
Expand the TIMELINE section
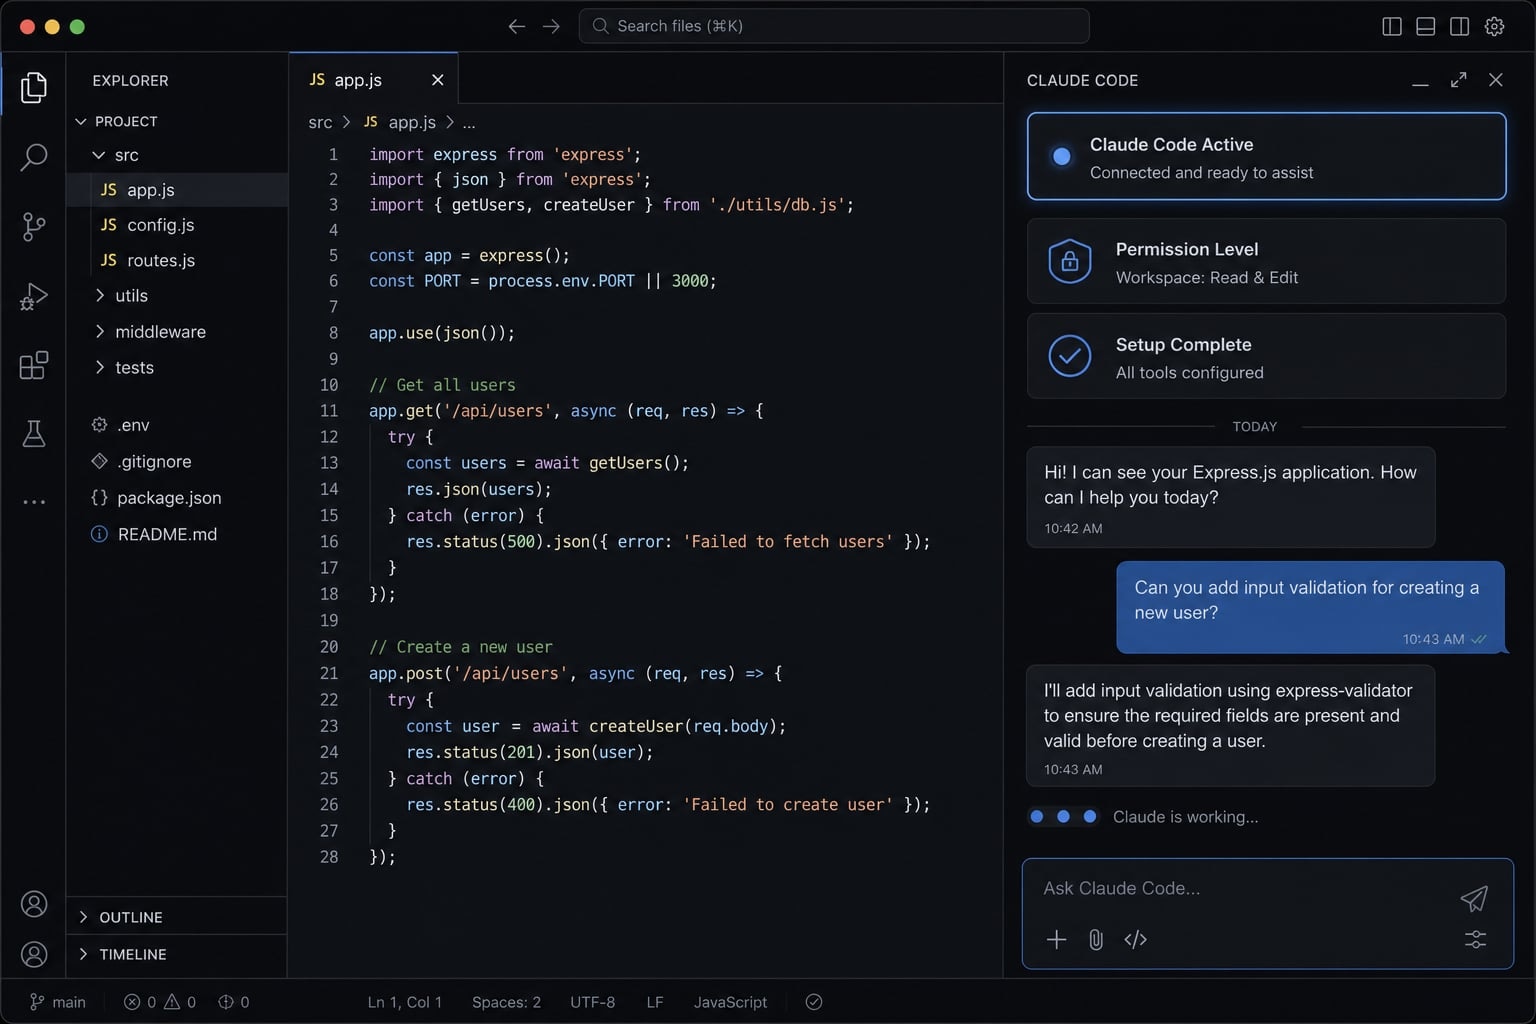(176, 954)
